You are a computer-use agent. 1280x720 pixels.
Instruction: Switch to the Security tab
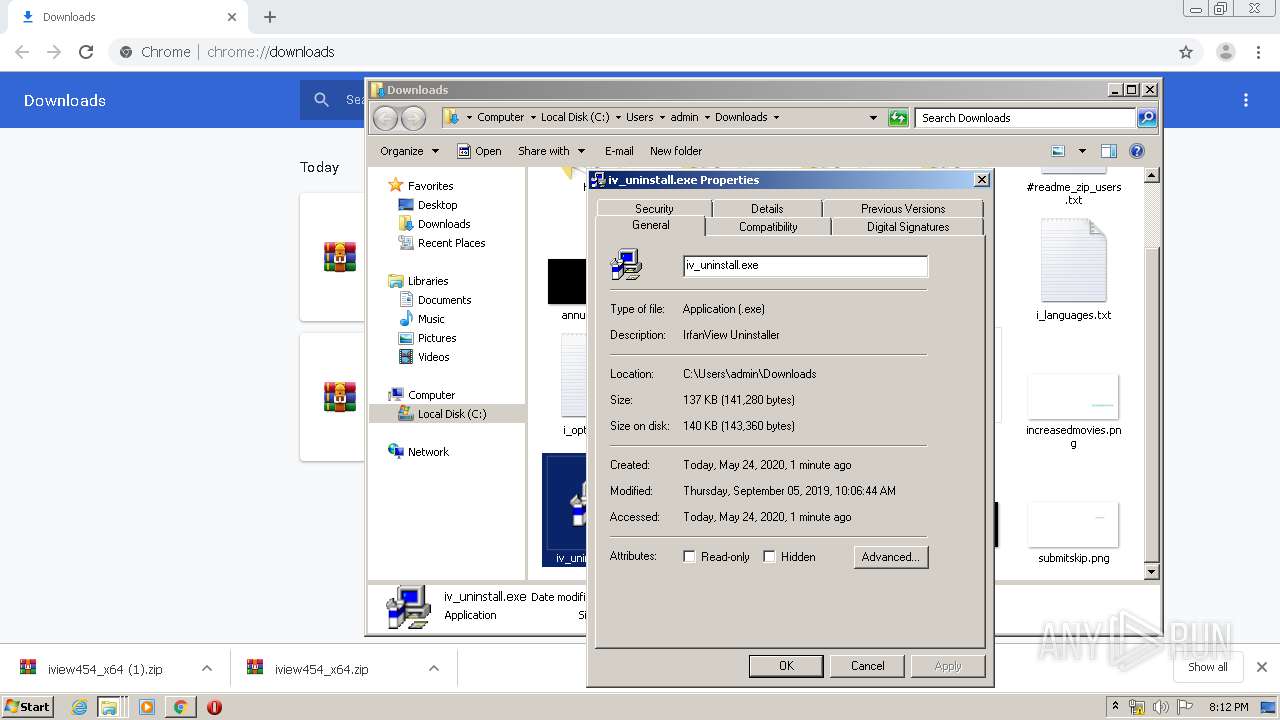tap(654, 208)
